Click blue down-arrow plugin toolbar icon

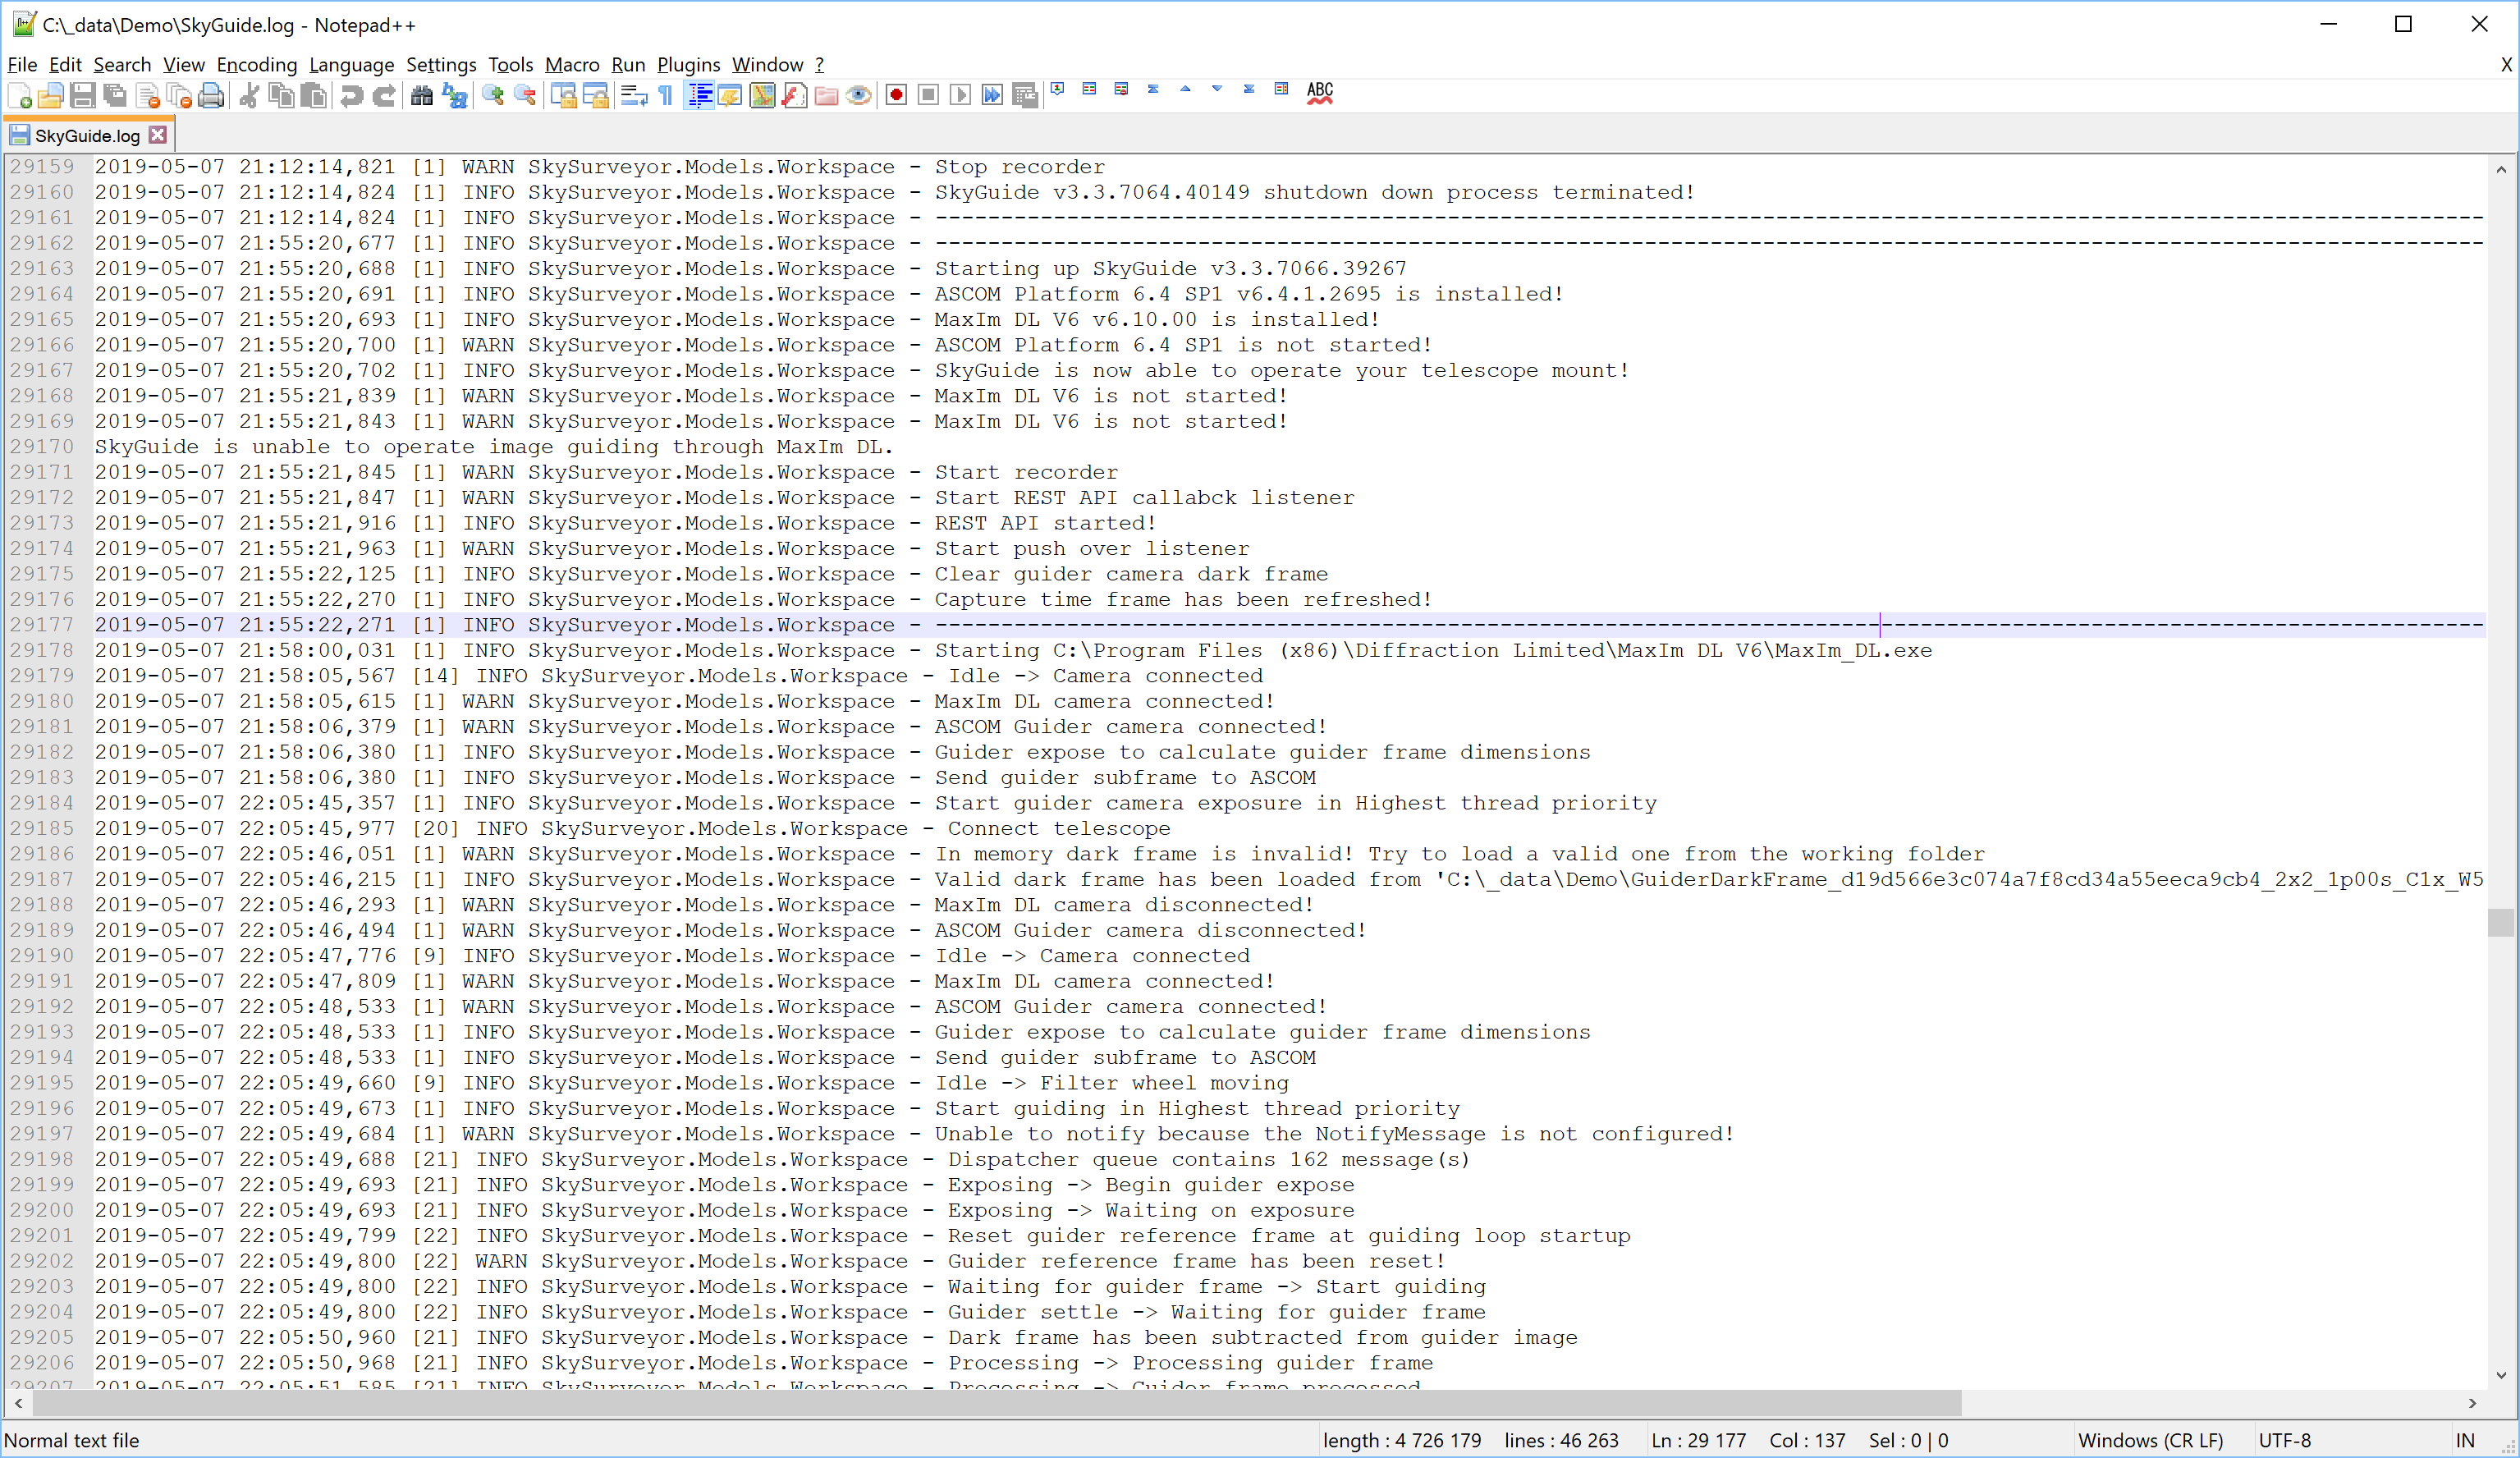[x=1217, y=89]
